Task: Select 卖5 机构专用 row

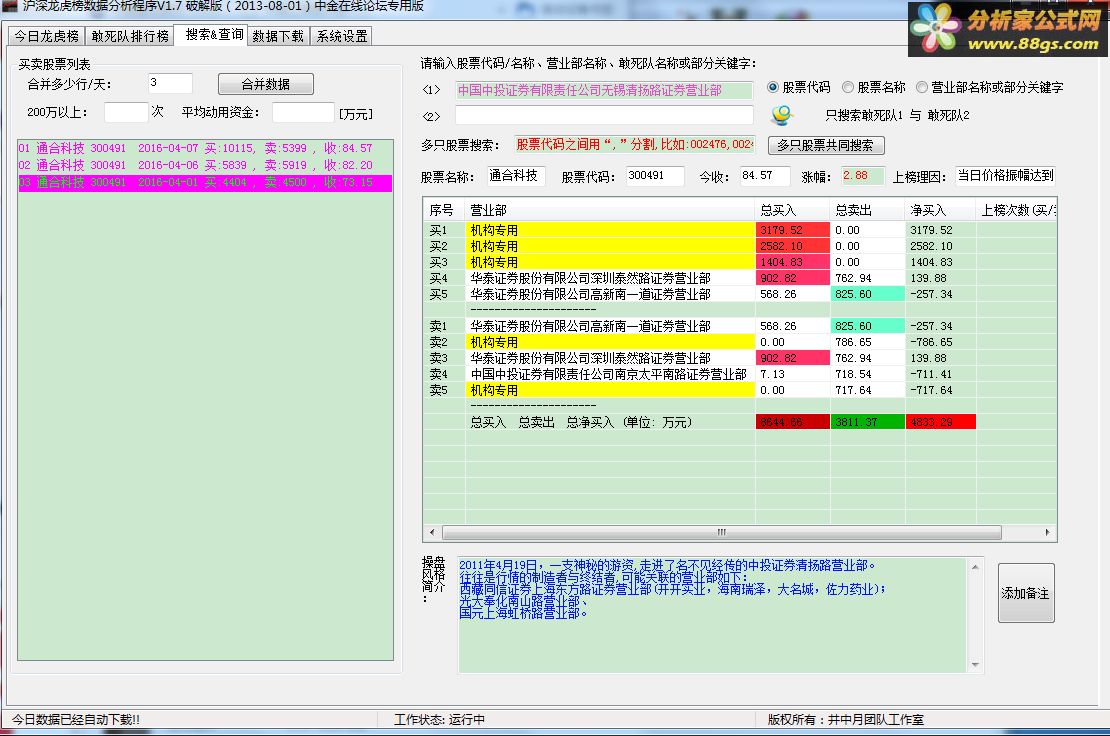Action: click(740, 390)
